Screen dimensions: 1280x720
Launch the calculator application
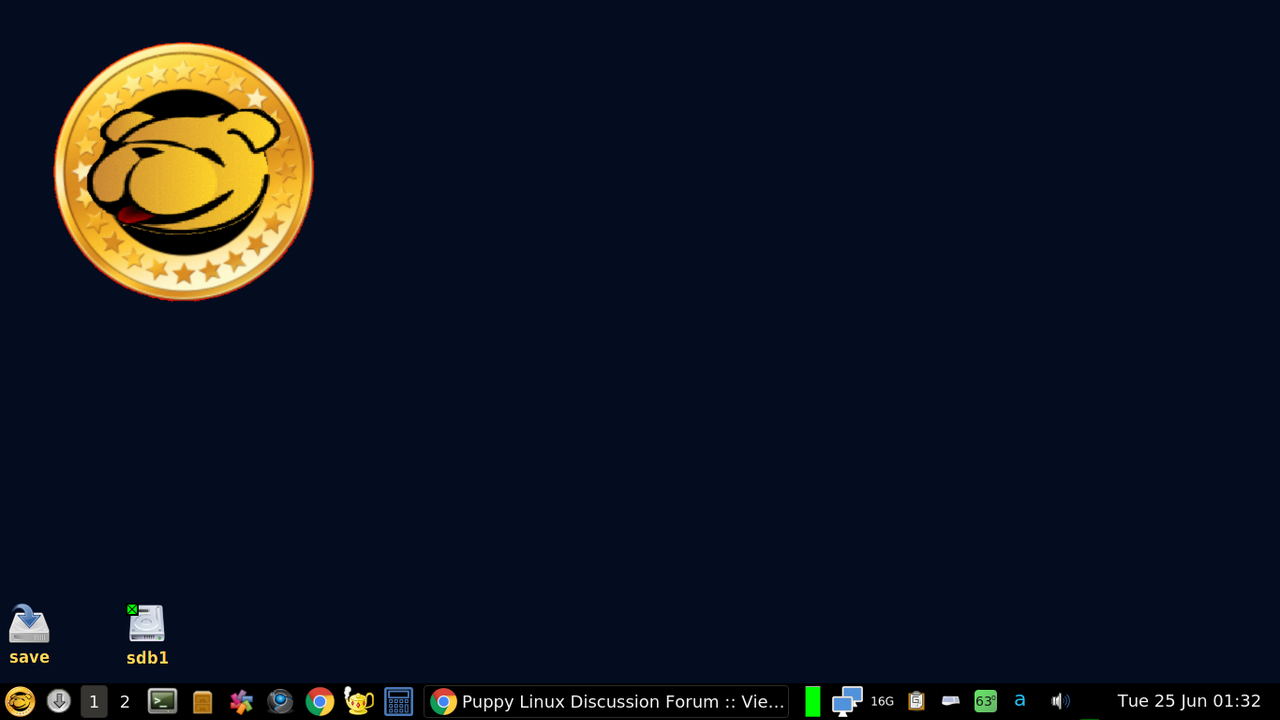(x=399, y=702)
